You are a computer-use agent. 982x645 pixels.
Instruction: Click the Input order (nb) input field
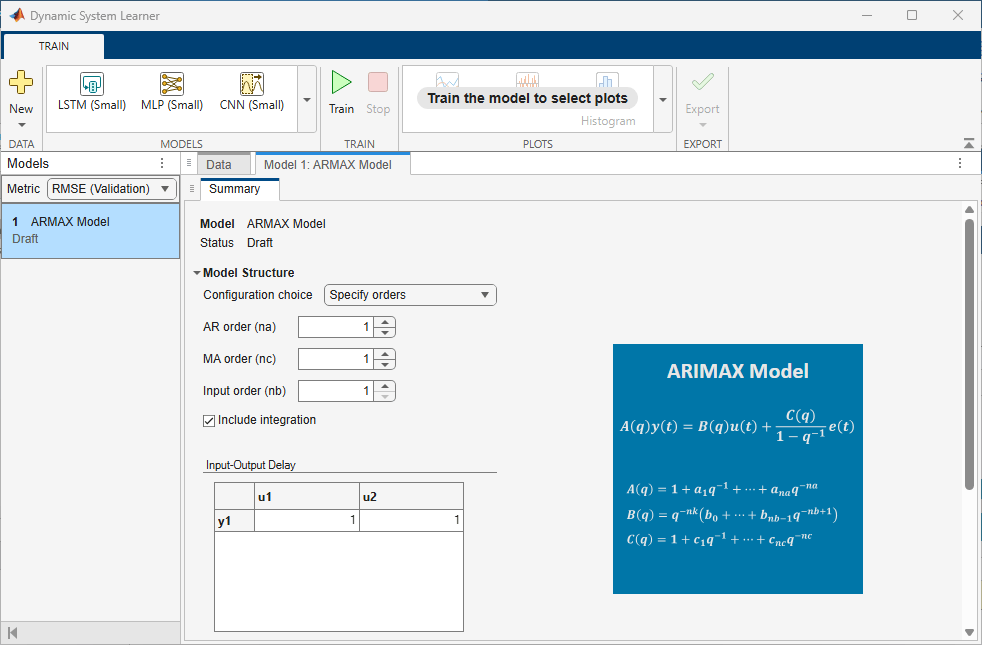pos(336,391)
